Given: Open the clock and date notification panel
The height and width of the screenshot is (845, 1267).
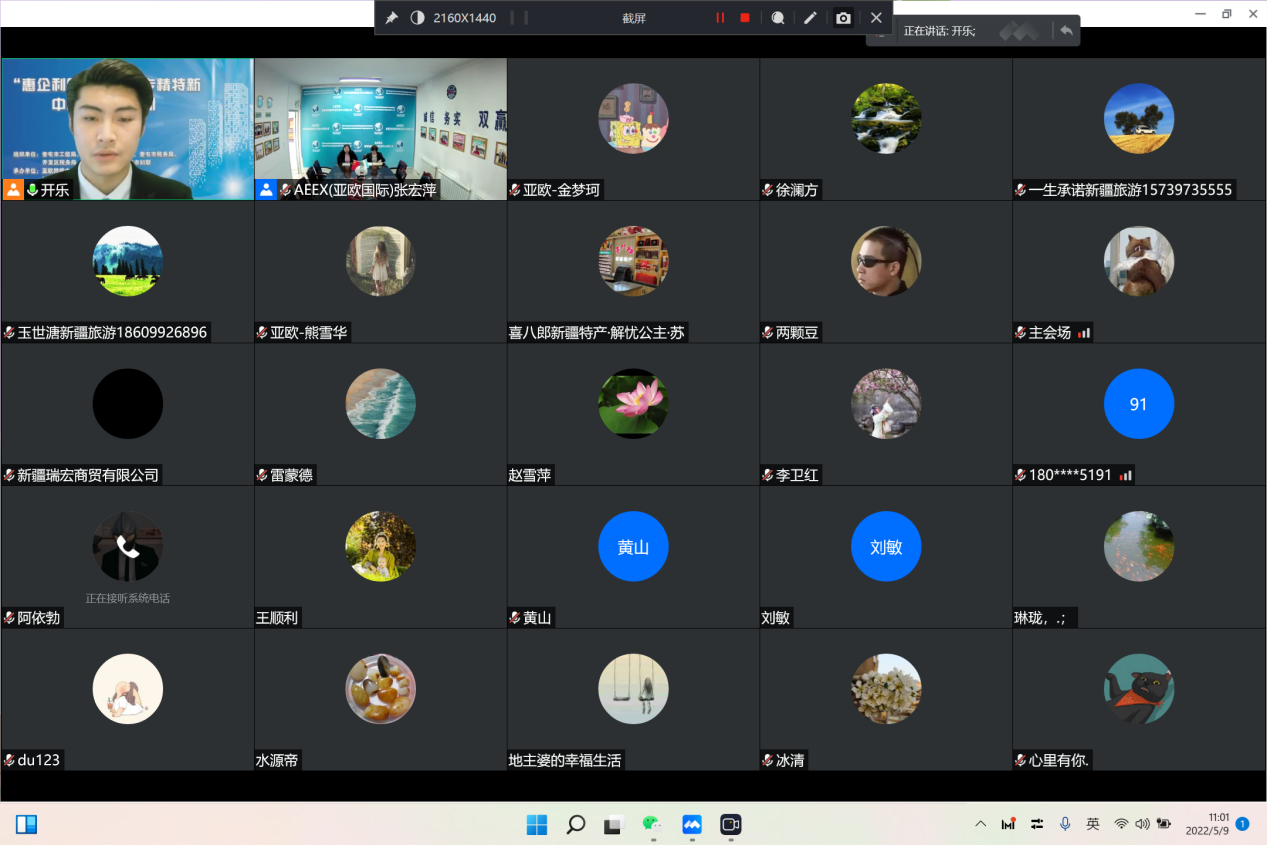Looking at the screenshot, I should point(1210,824).
